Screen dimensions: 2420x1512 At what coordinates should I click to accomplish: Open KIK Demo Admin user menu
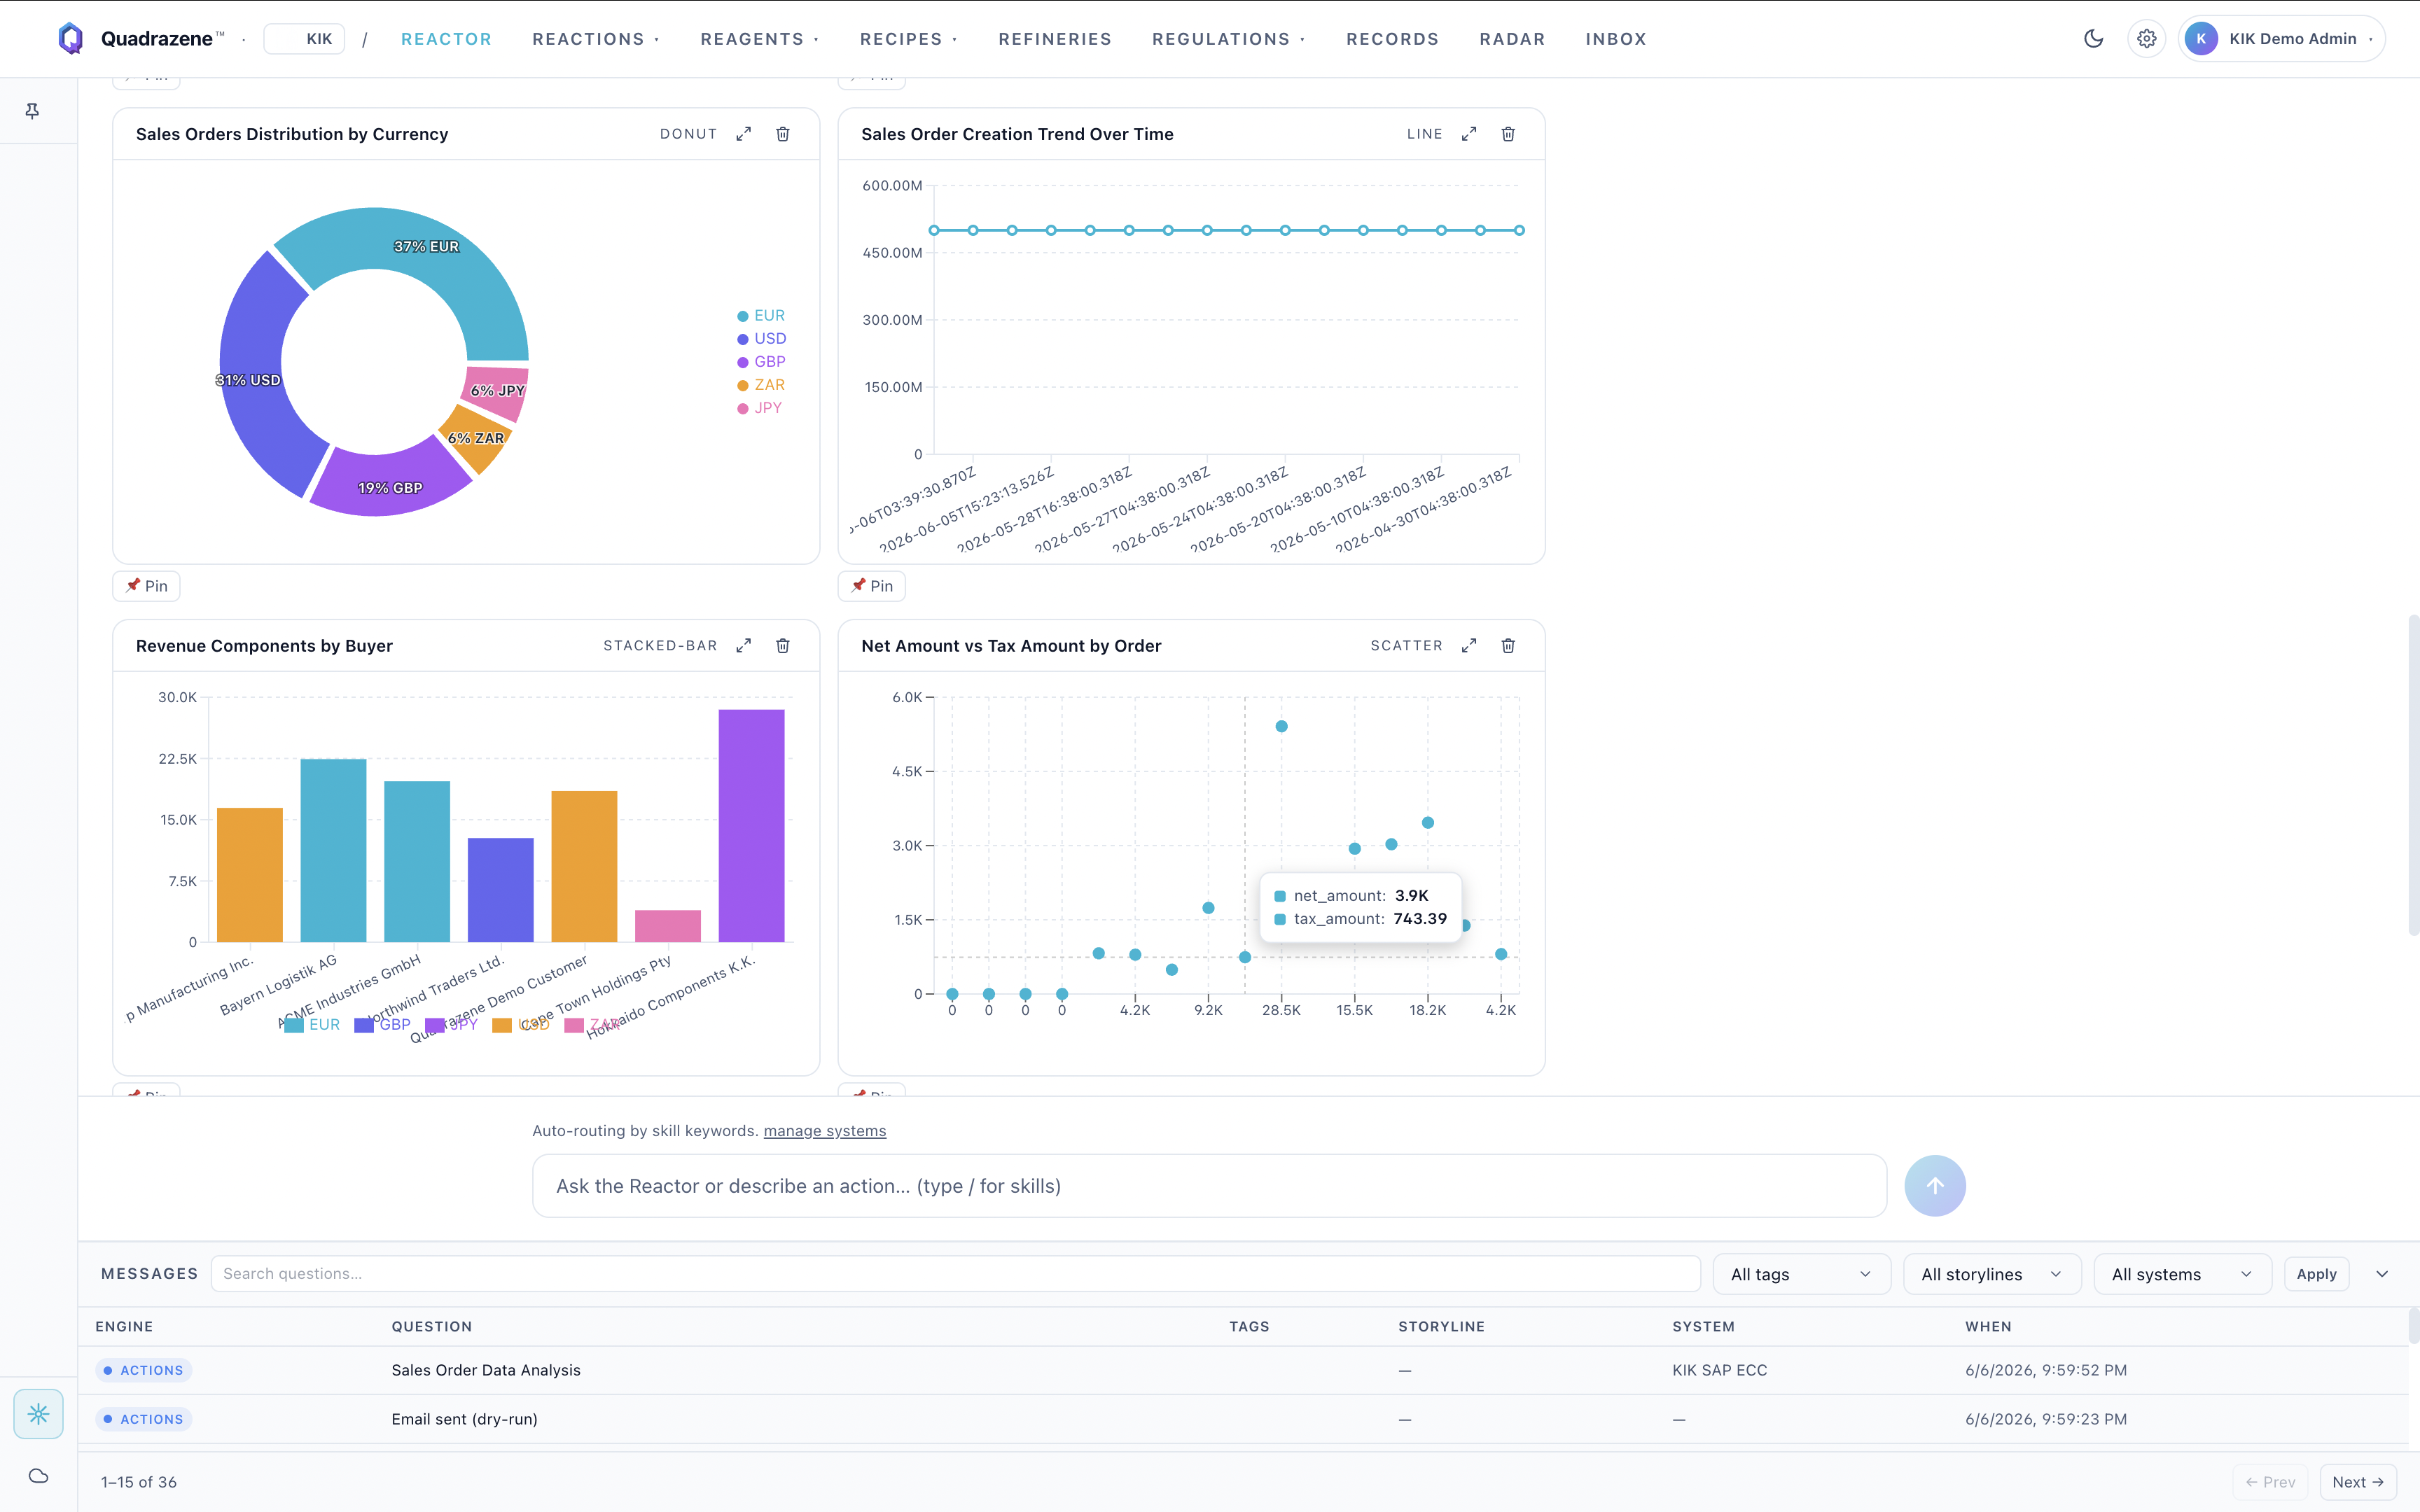[2282, 39]
